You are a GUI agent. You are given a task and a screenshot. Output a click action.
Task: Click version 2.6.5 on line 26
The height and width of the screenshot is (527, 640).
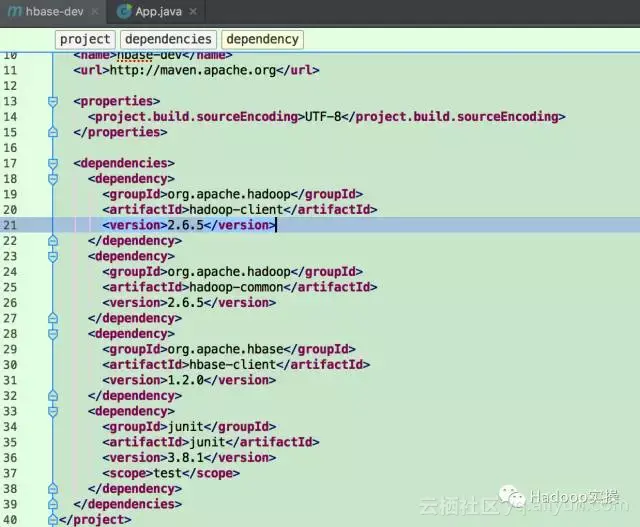click(x=186, y=303)
